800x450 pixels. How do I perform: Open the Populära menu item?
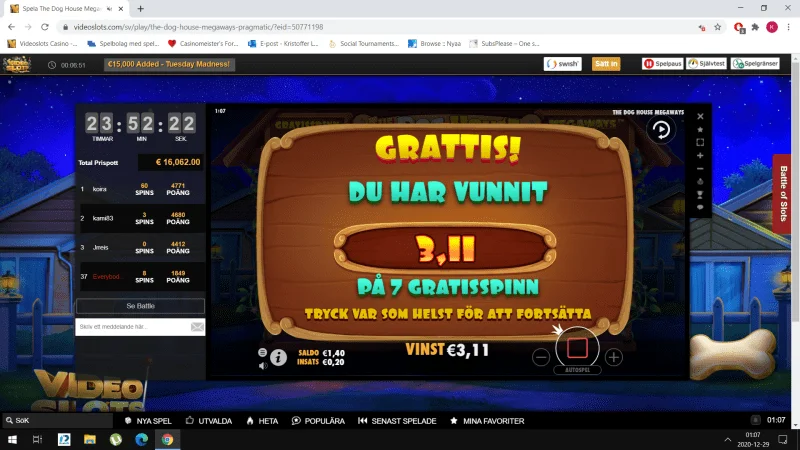(318, 421)
